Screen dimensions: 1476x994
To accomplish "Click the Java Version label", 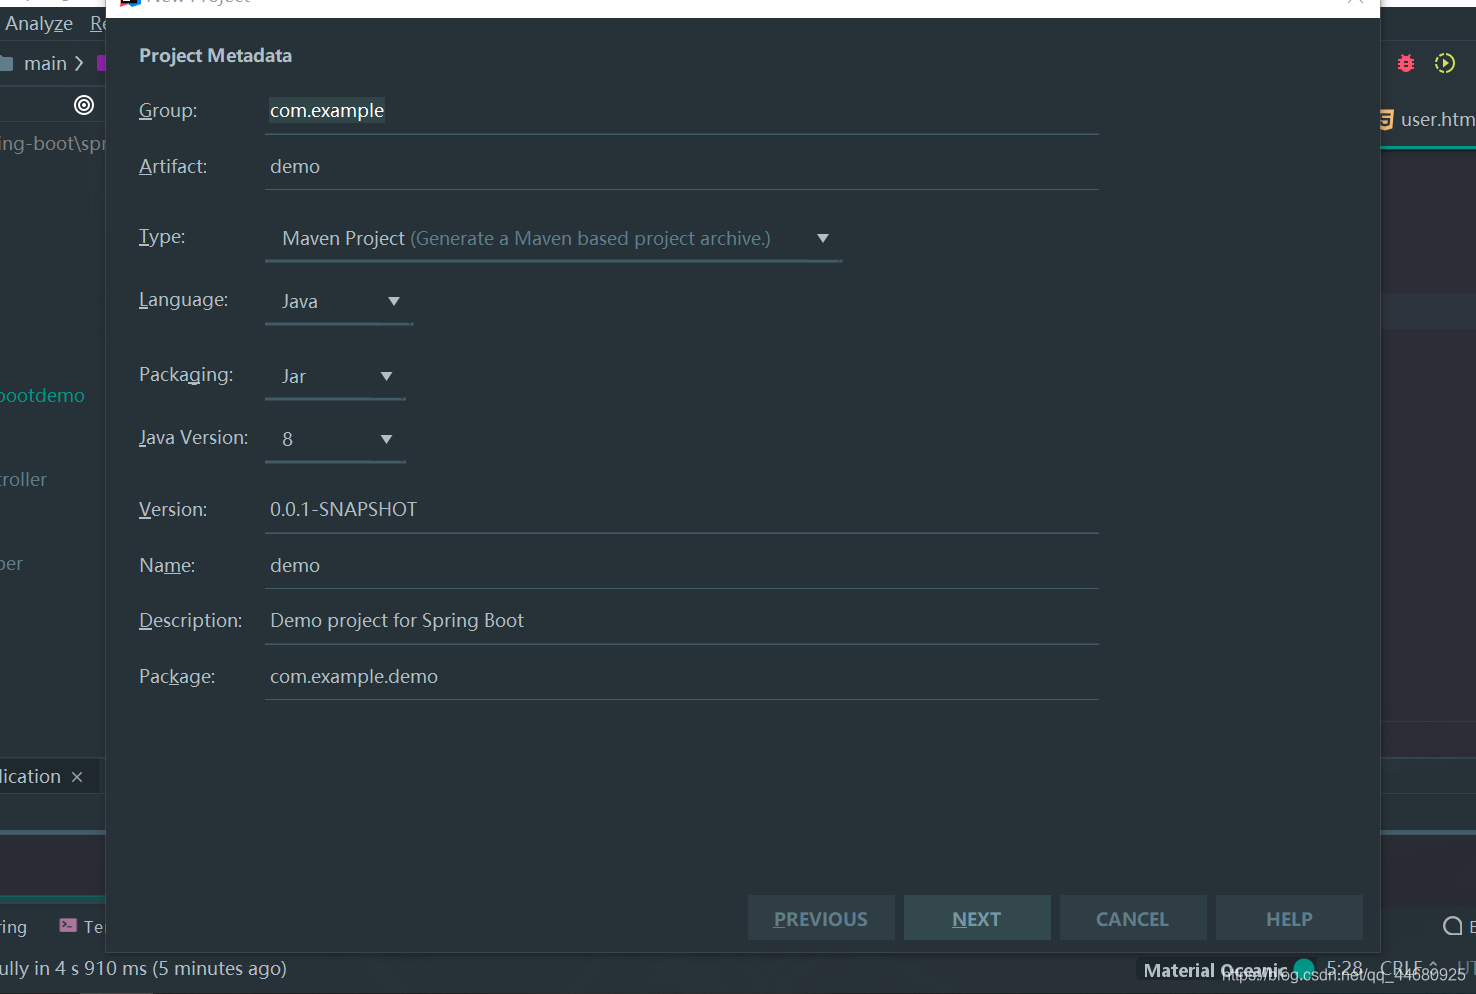I will (193, 438).
